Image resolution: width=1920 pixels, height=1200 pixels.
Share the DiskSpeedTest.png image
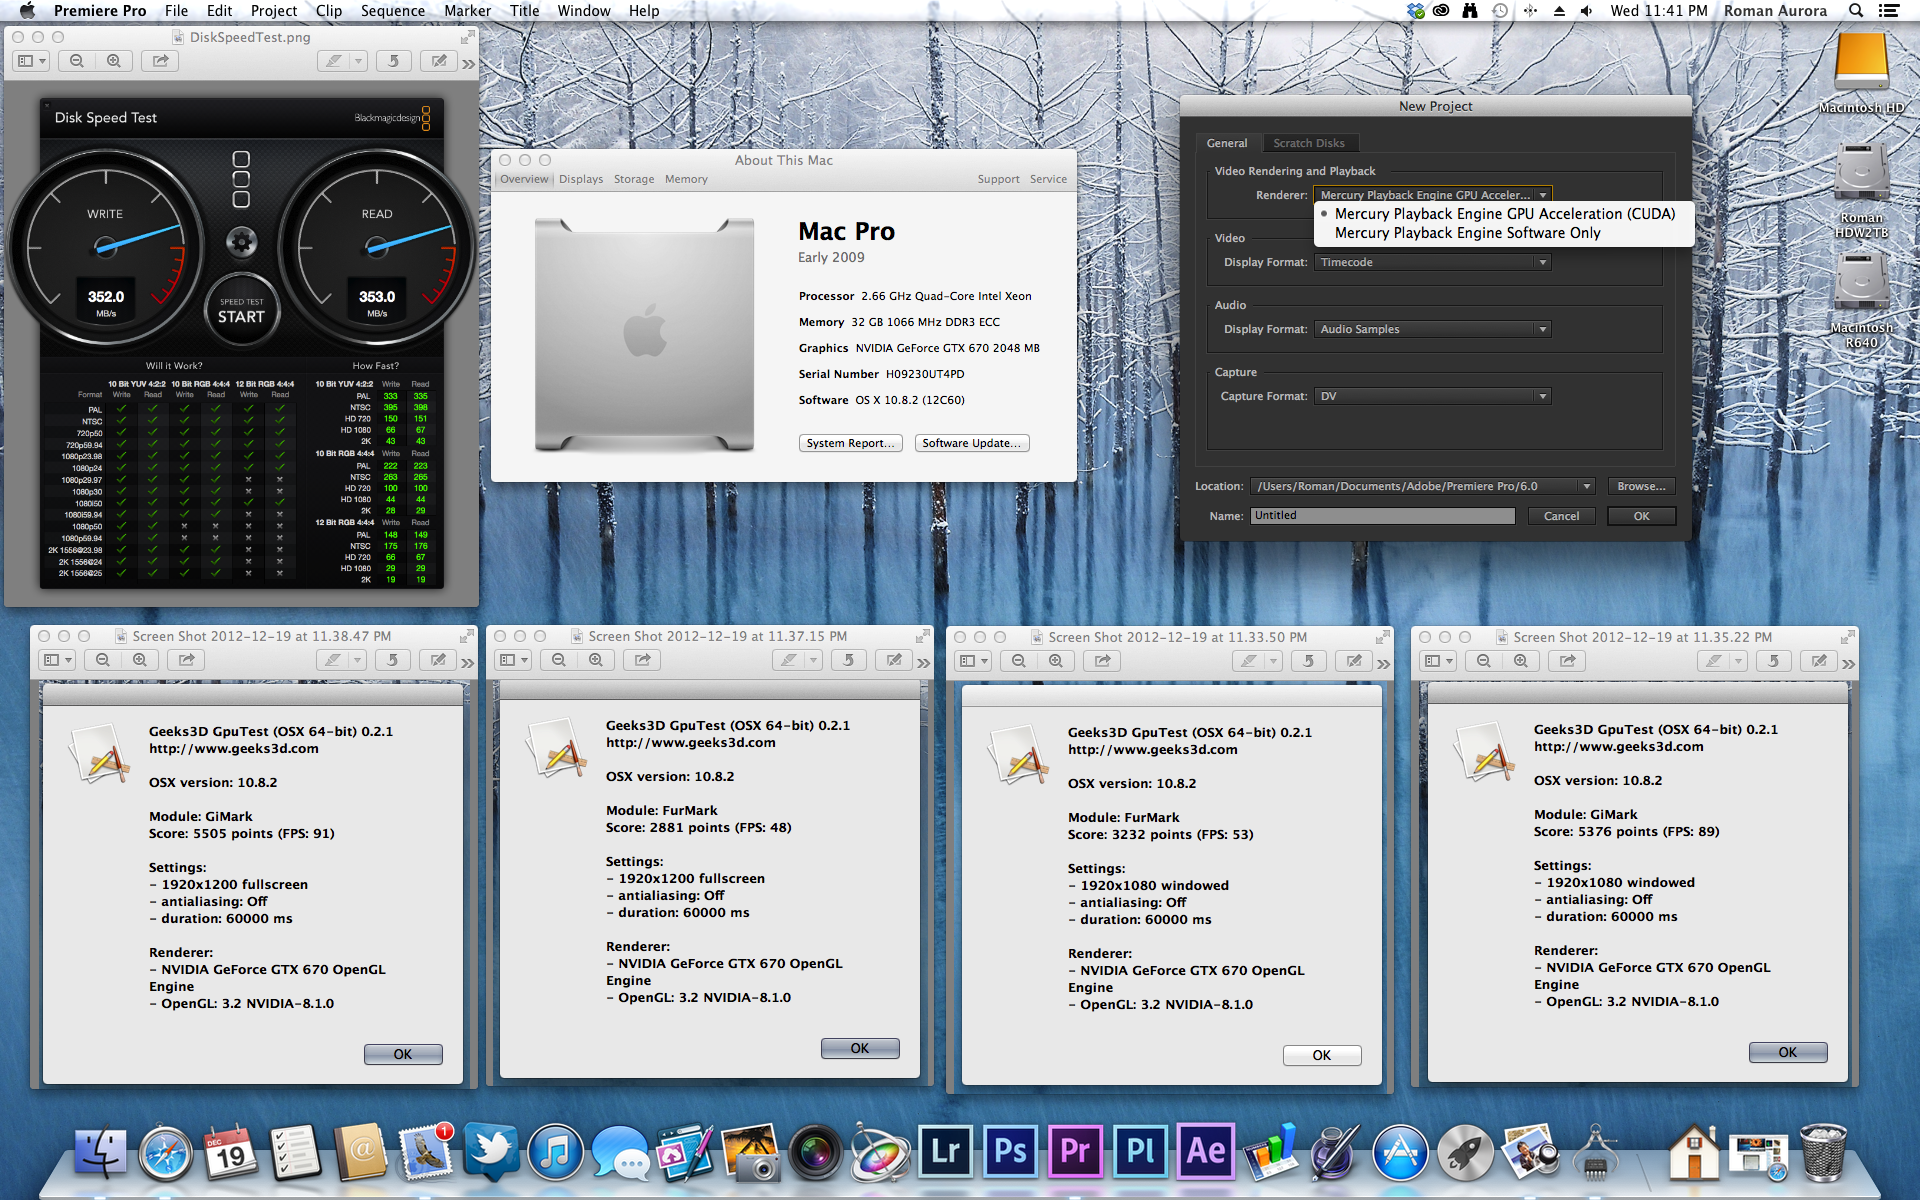click(160, 61)
